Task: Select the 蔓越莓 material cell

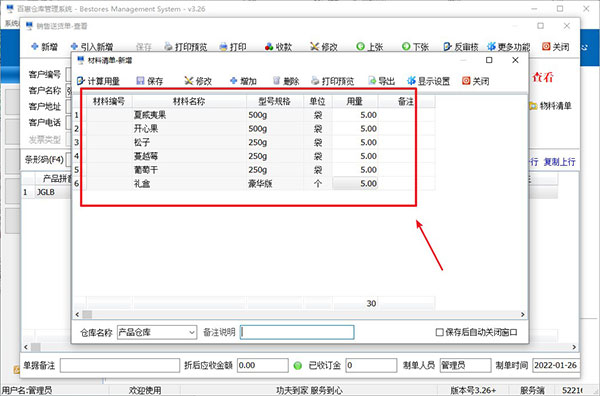Action: [189, 156]
